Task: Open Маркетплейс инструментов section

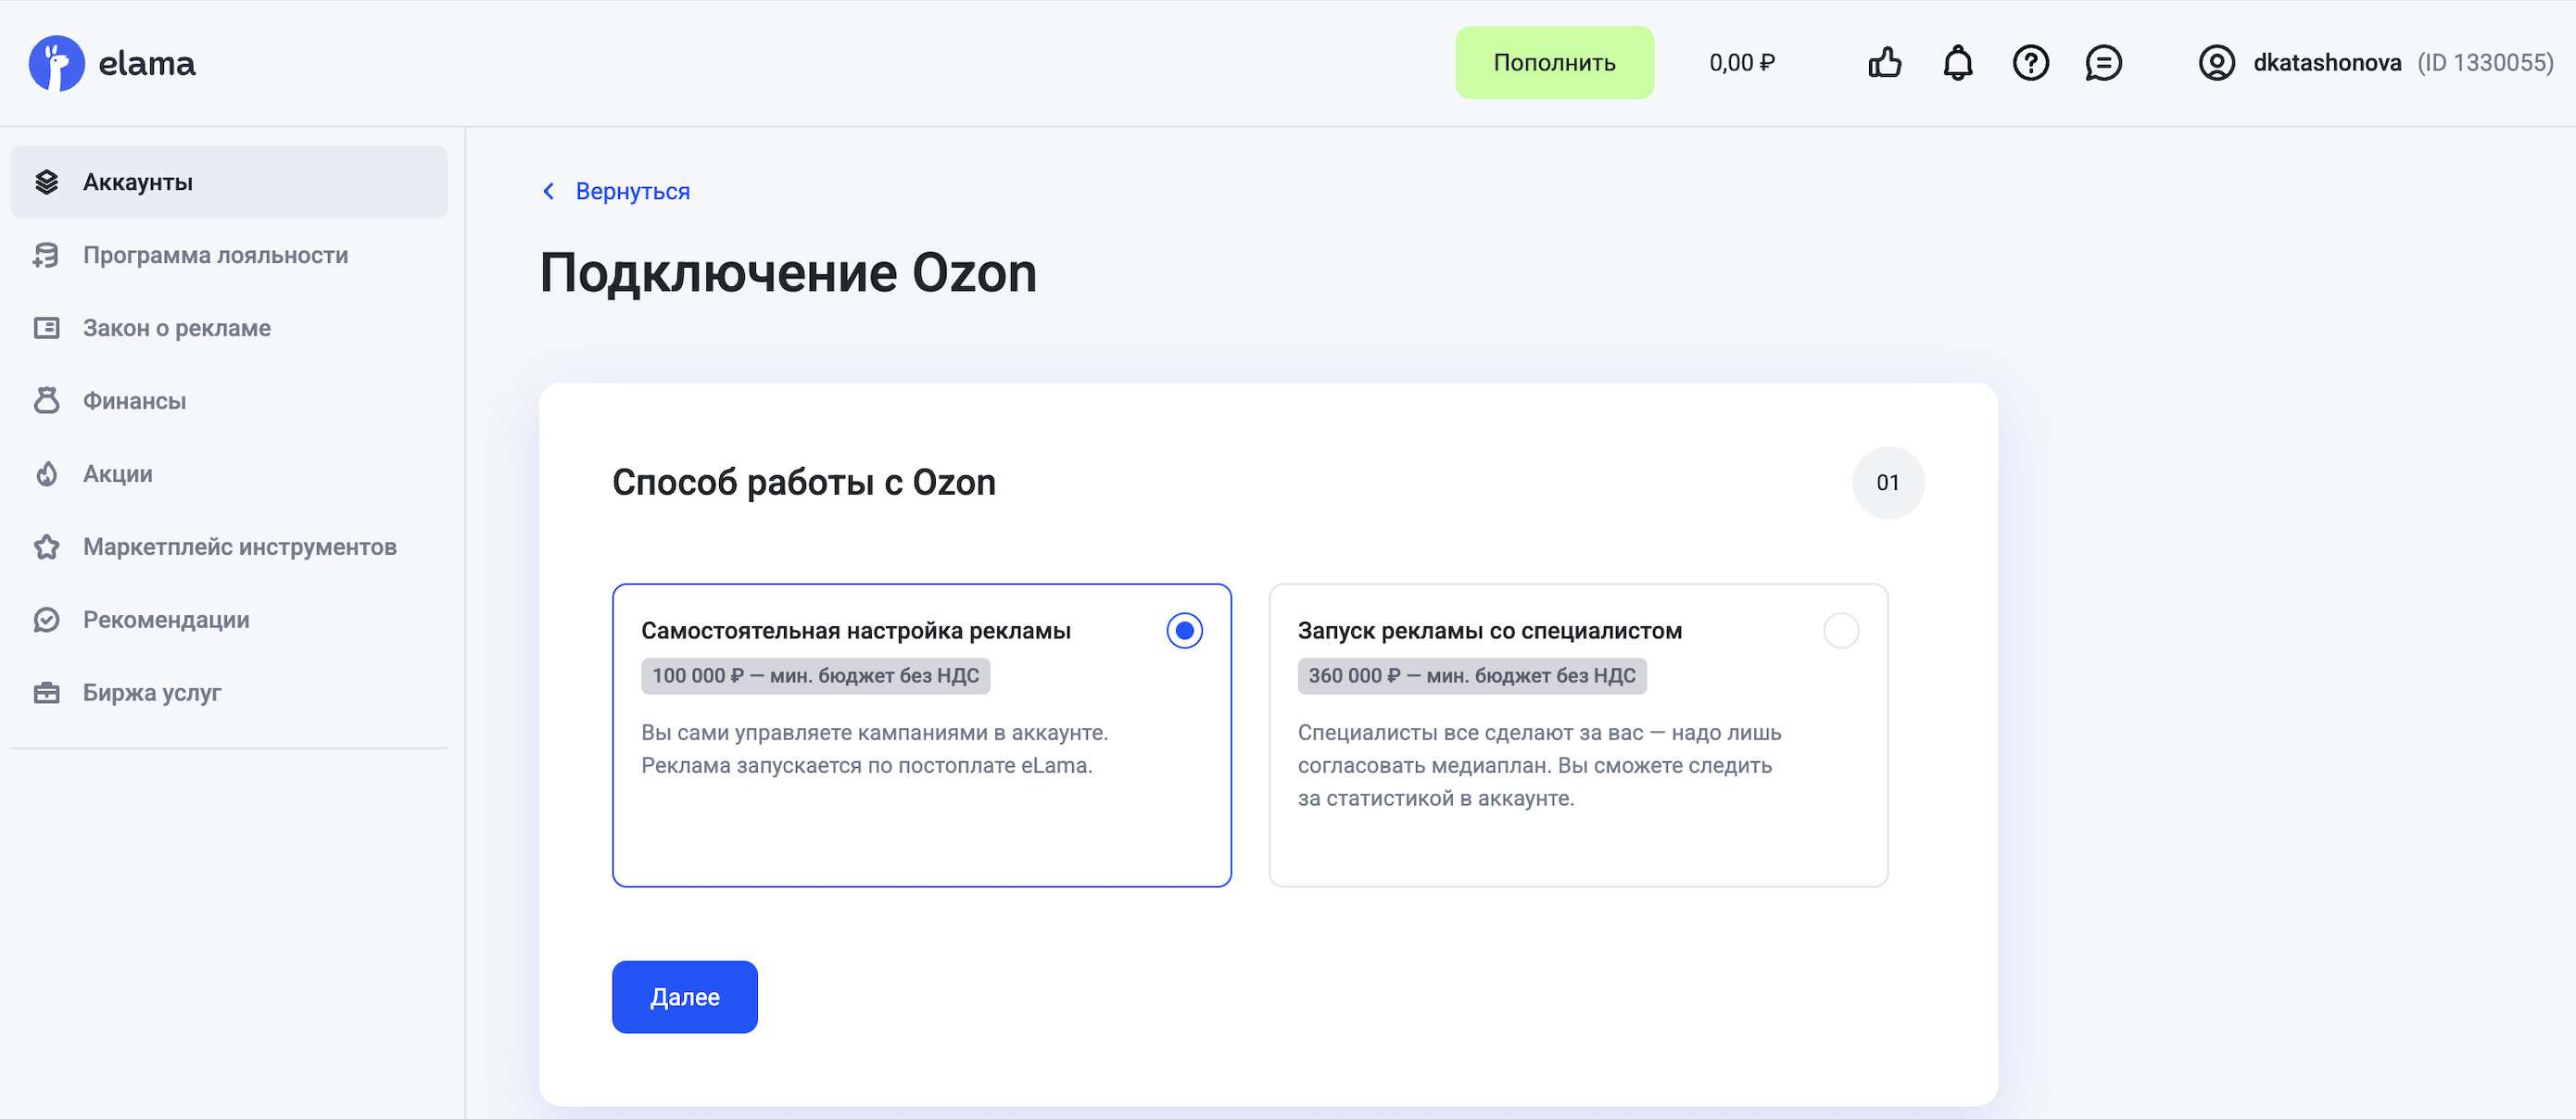Action: [229, 547]
